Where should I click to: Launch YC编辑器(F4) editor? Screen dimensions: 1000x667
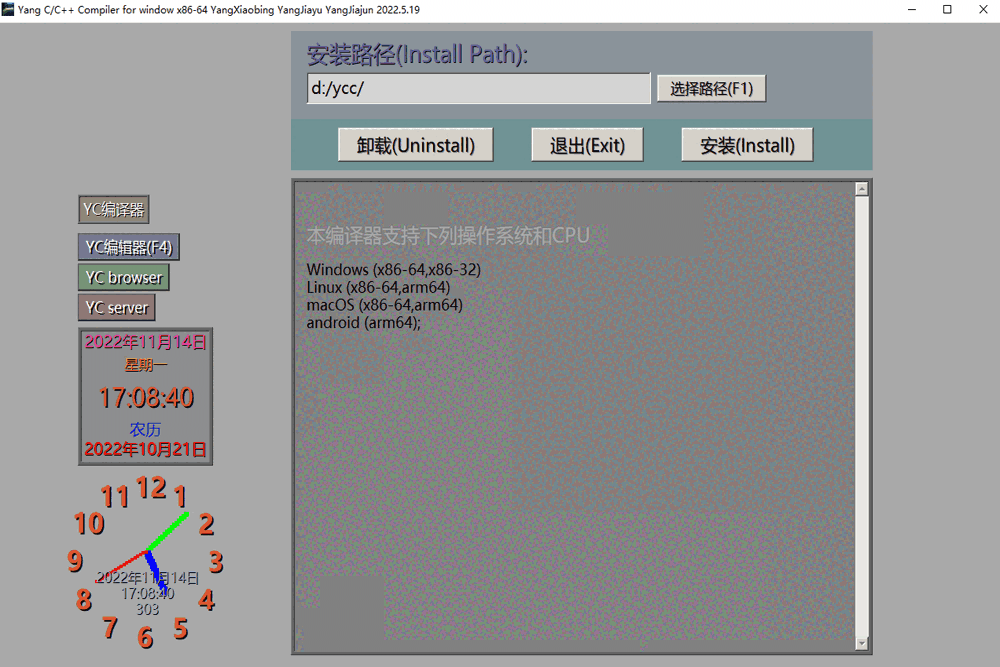point(129,247)
